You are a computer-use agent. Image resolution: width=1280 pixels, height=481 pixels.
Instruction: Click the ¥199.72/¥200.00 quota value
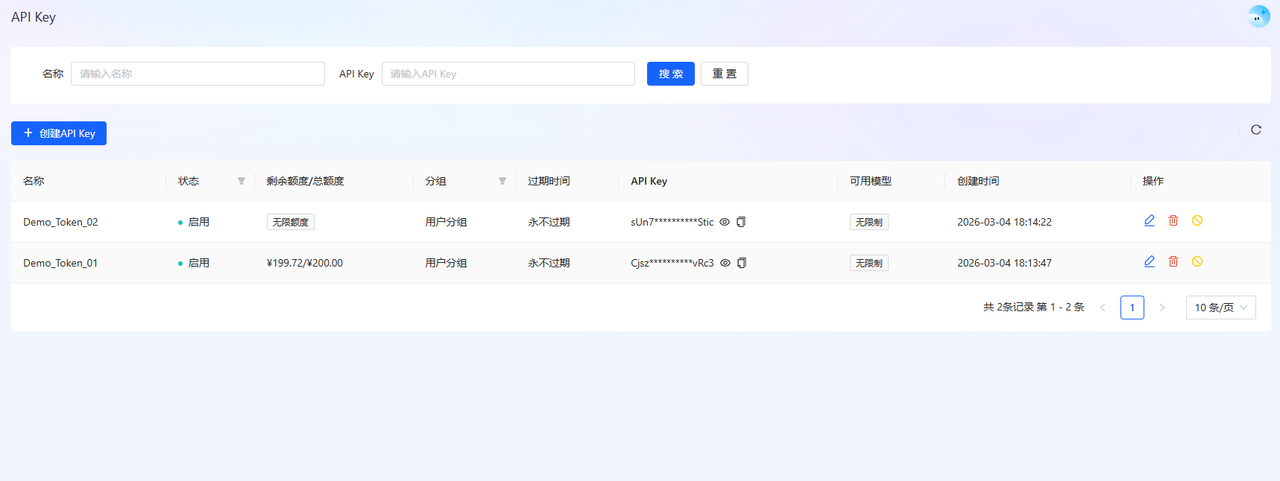(305, 263)
